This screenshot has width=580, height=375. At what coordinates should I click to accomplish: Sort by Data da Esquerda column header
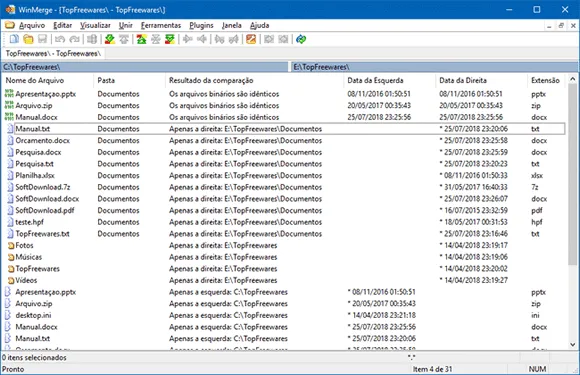[x=390, y=80]
